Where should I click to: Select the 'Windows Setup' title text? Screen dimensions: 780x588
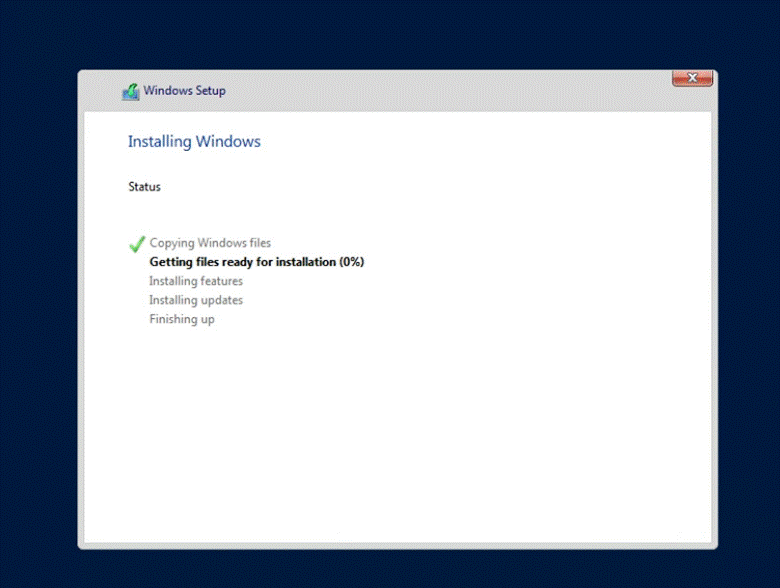(x=185, y=91)
